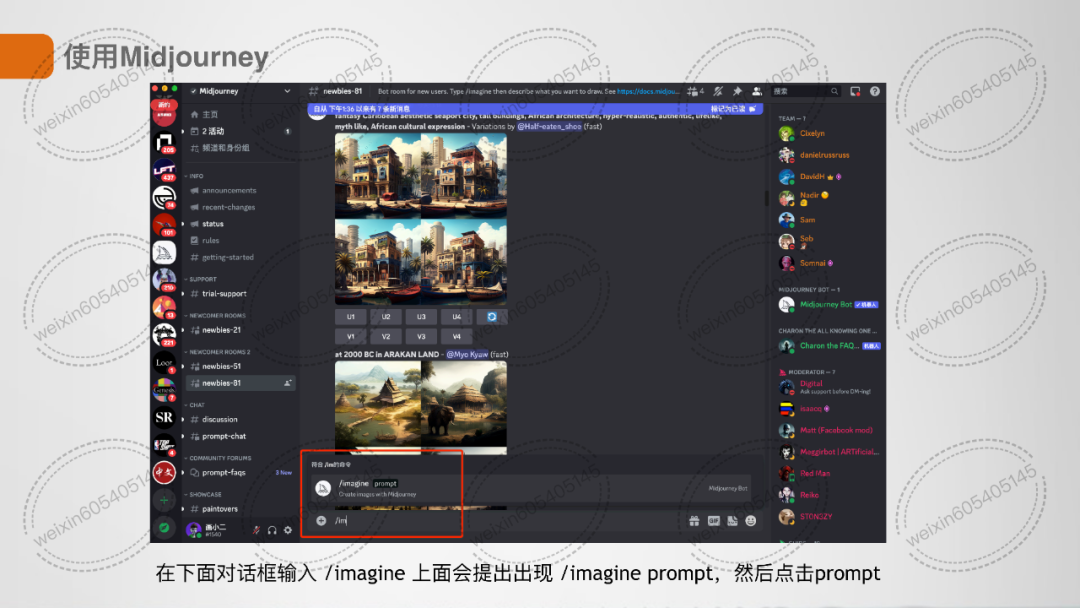Screen dimensions: 1080x608
Task: Open the announcements channel
Action: [x=229, y=190]
